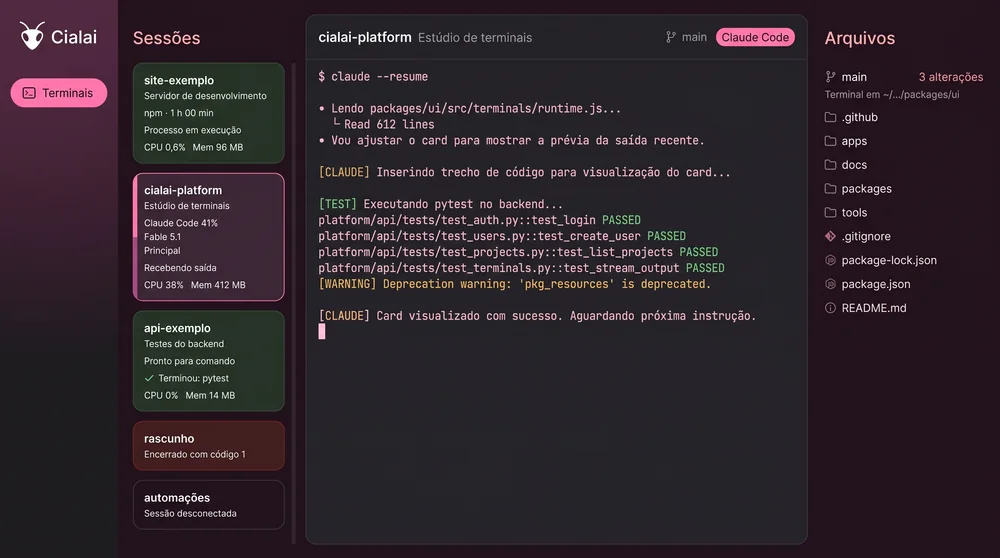Click the pink terminal cursor block
Viewport: 1000px width, 558px height.
coord(322,332)
